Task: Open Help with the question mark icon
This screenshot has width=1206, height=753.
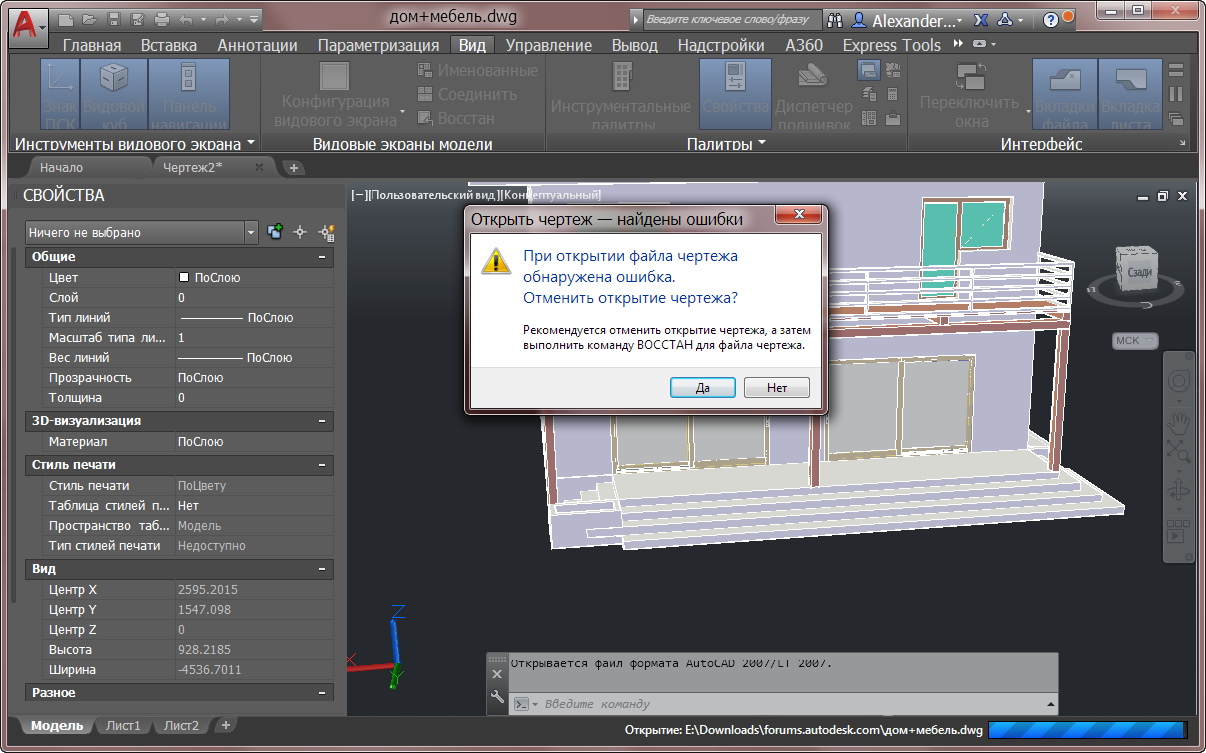Action: point(1050,20)
